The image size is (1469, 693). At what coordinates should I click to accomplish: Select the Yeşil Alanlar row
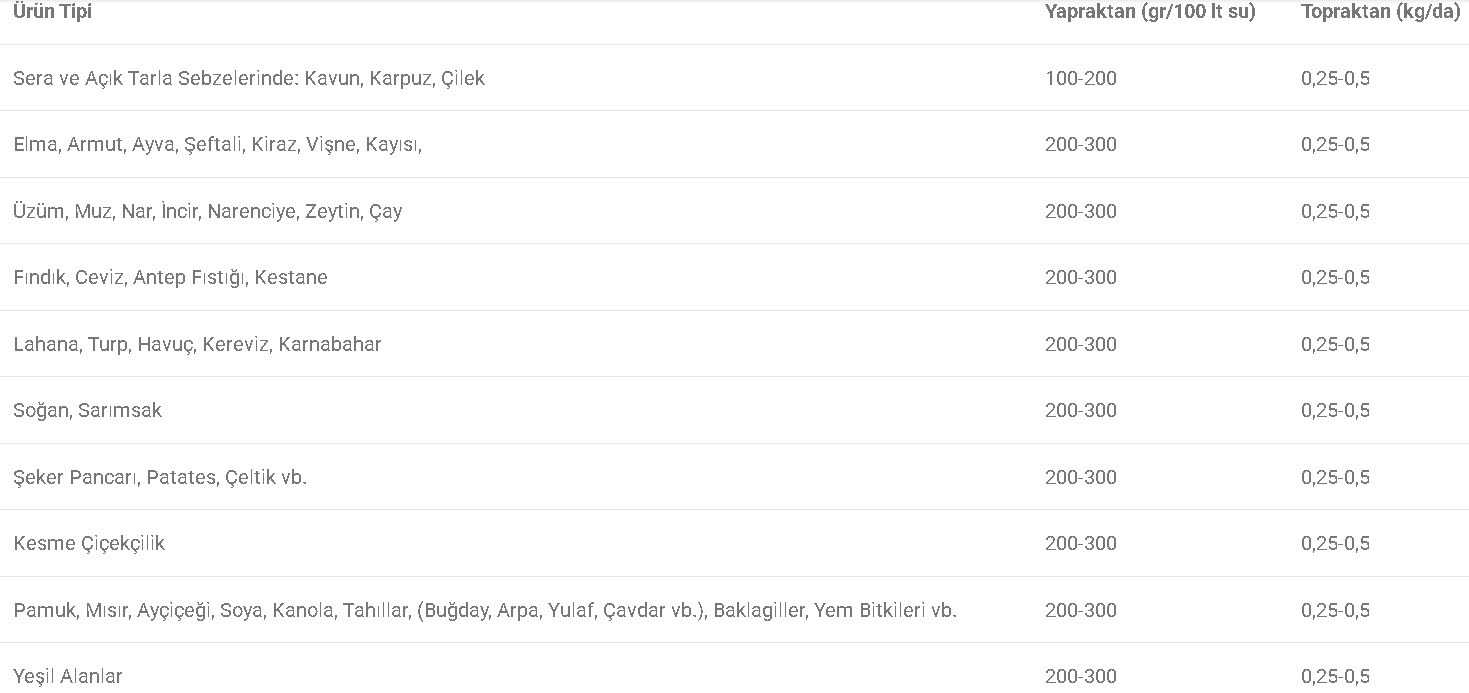point(734,668)
